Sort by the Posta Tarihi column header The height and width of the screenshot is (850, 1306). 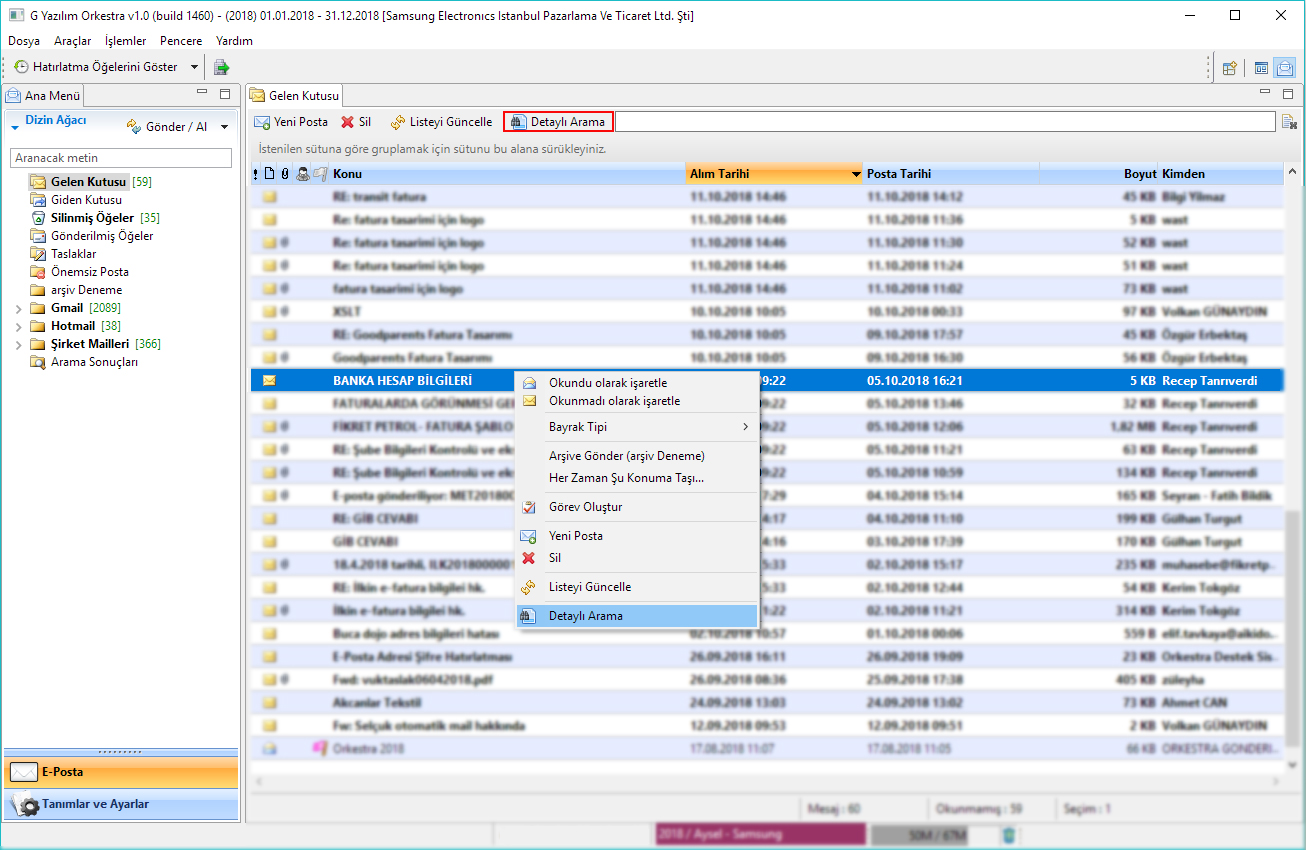(950, 174)
